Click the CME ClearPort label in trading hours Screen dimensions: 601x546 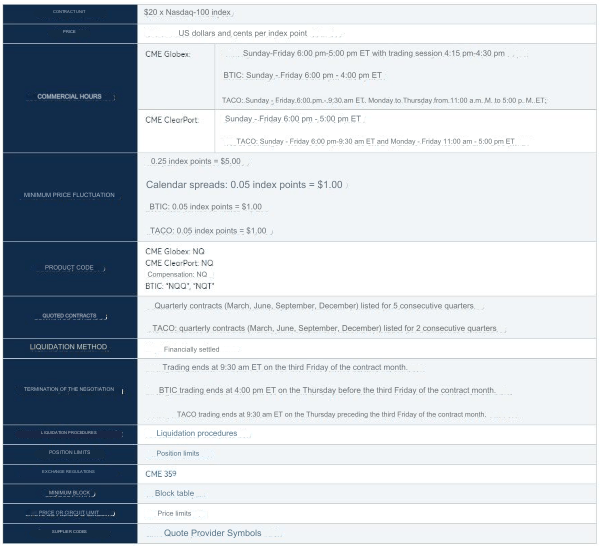point(172,120)
